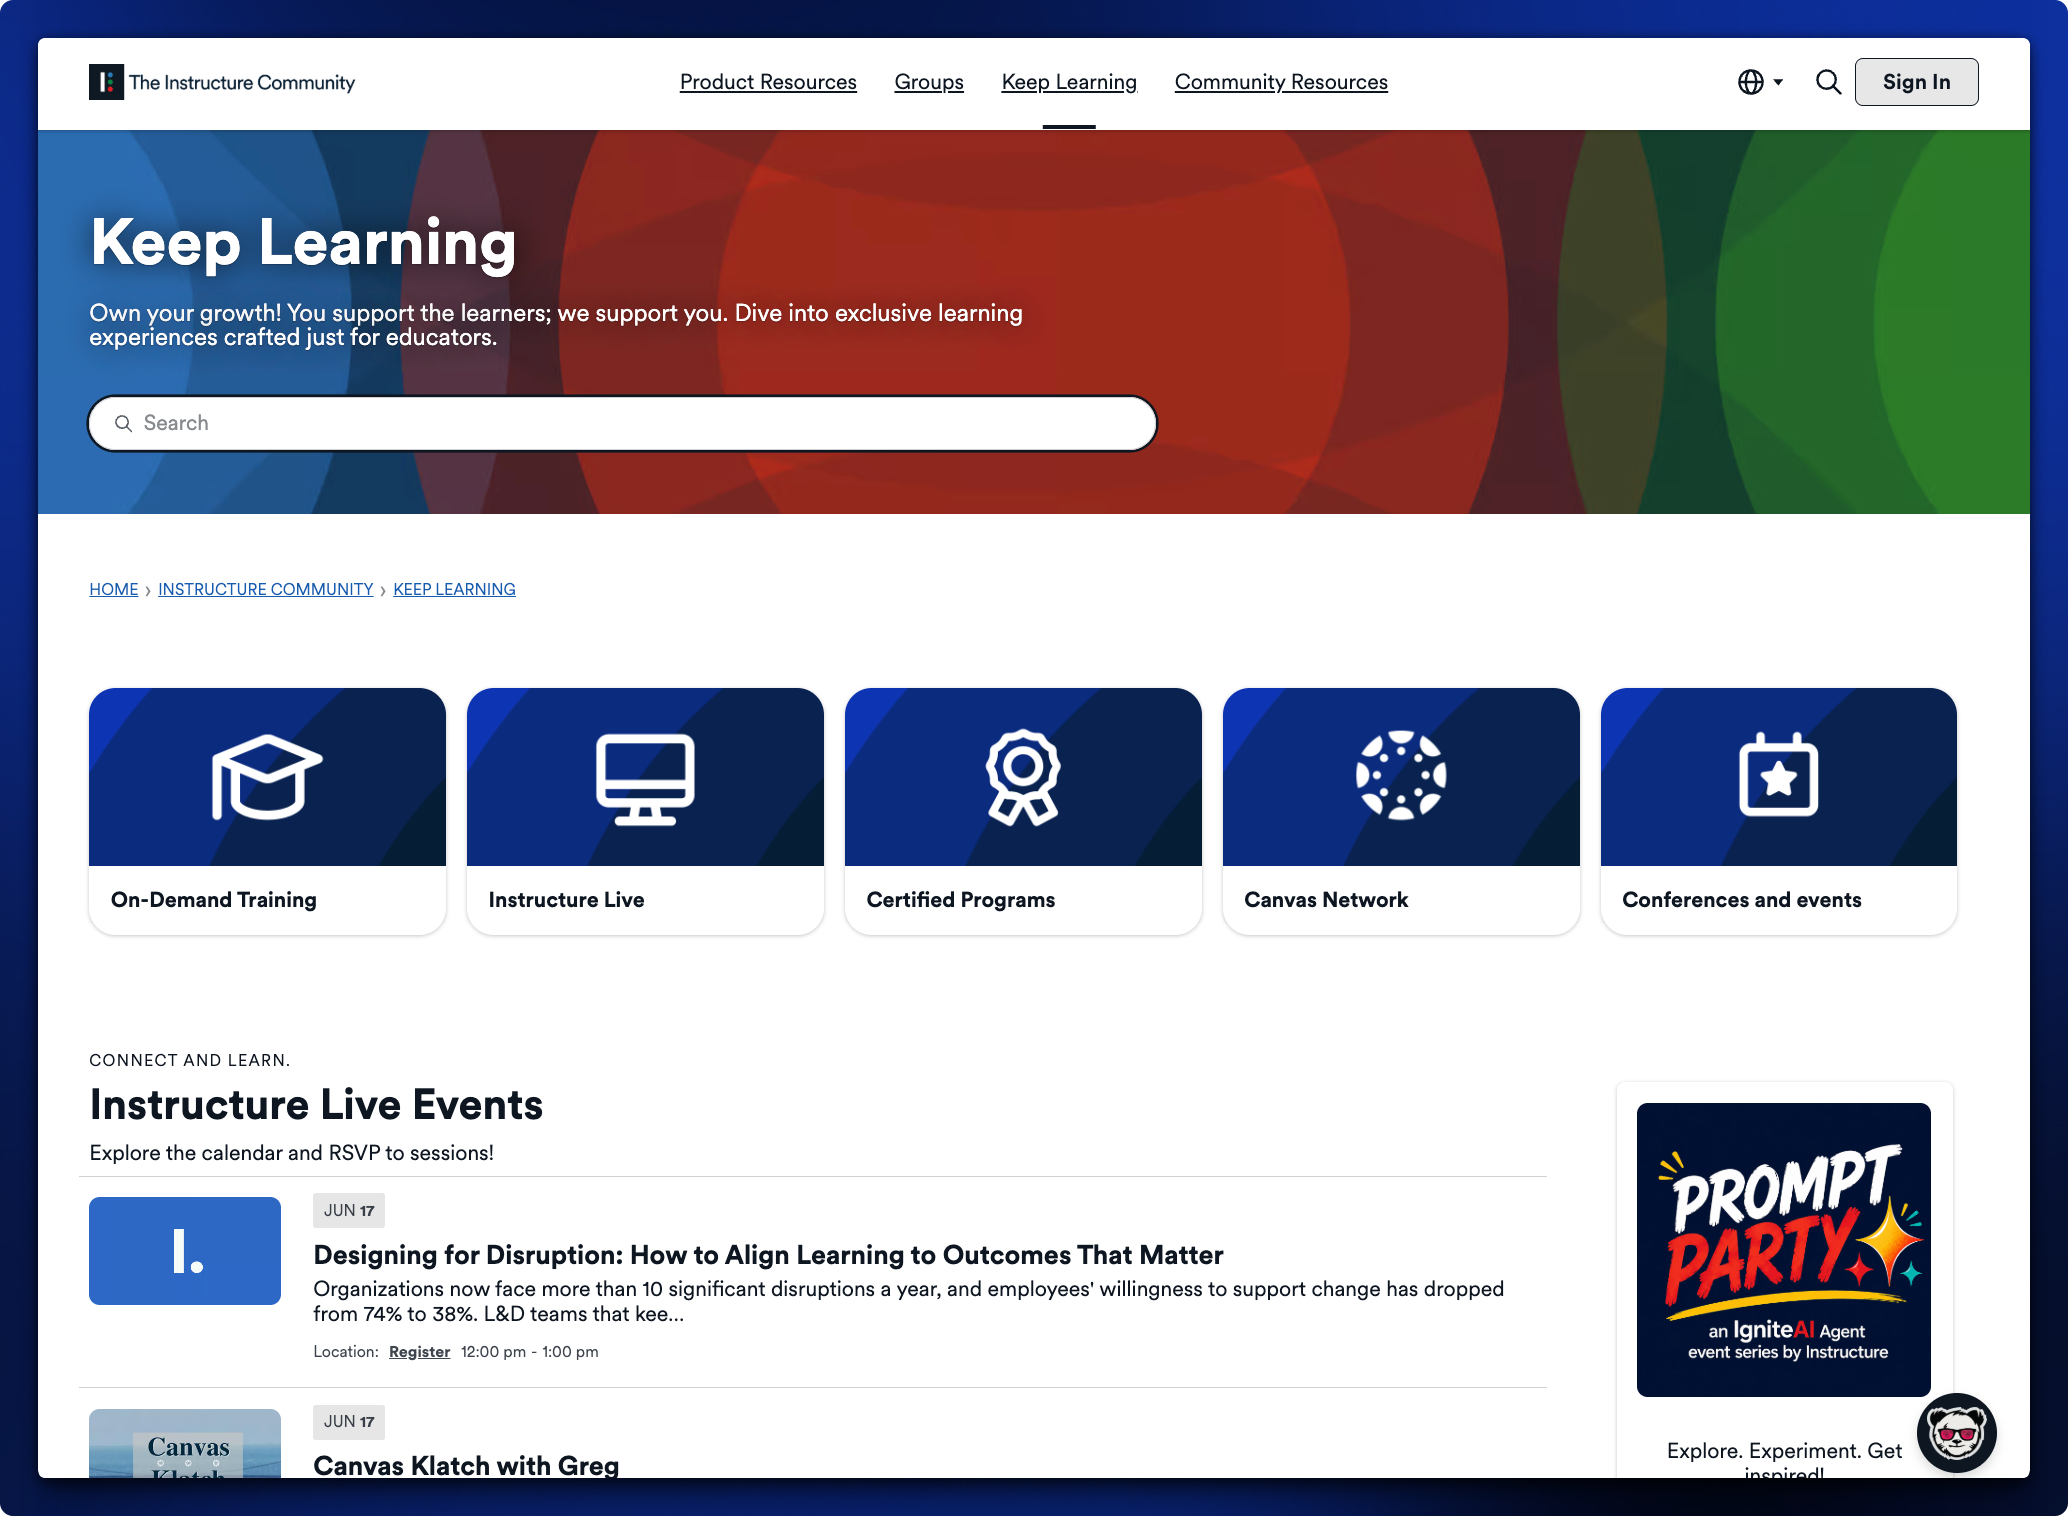Go to the HOME breadcrumb link
The image size is (2068, 1516).
point(114,589)
